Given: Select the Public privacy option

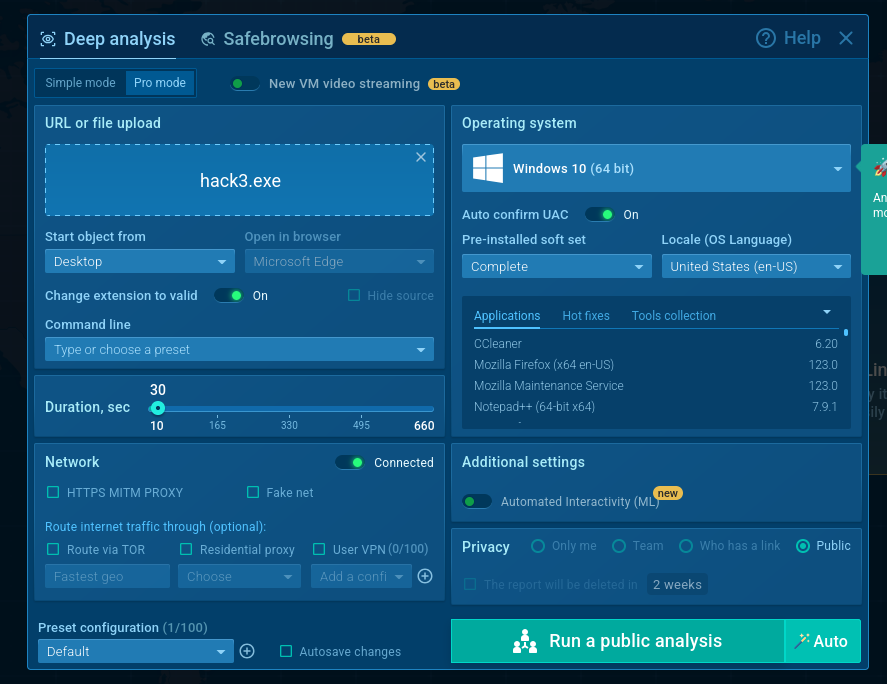Looking at the screenshot, I should point(803,546).
